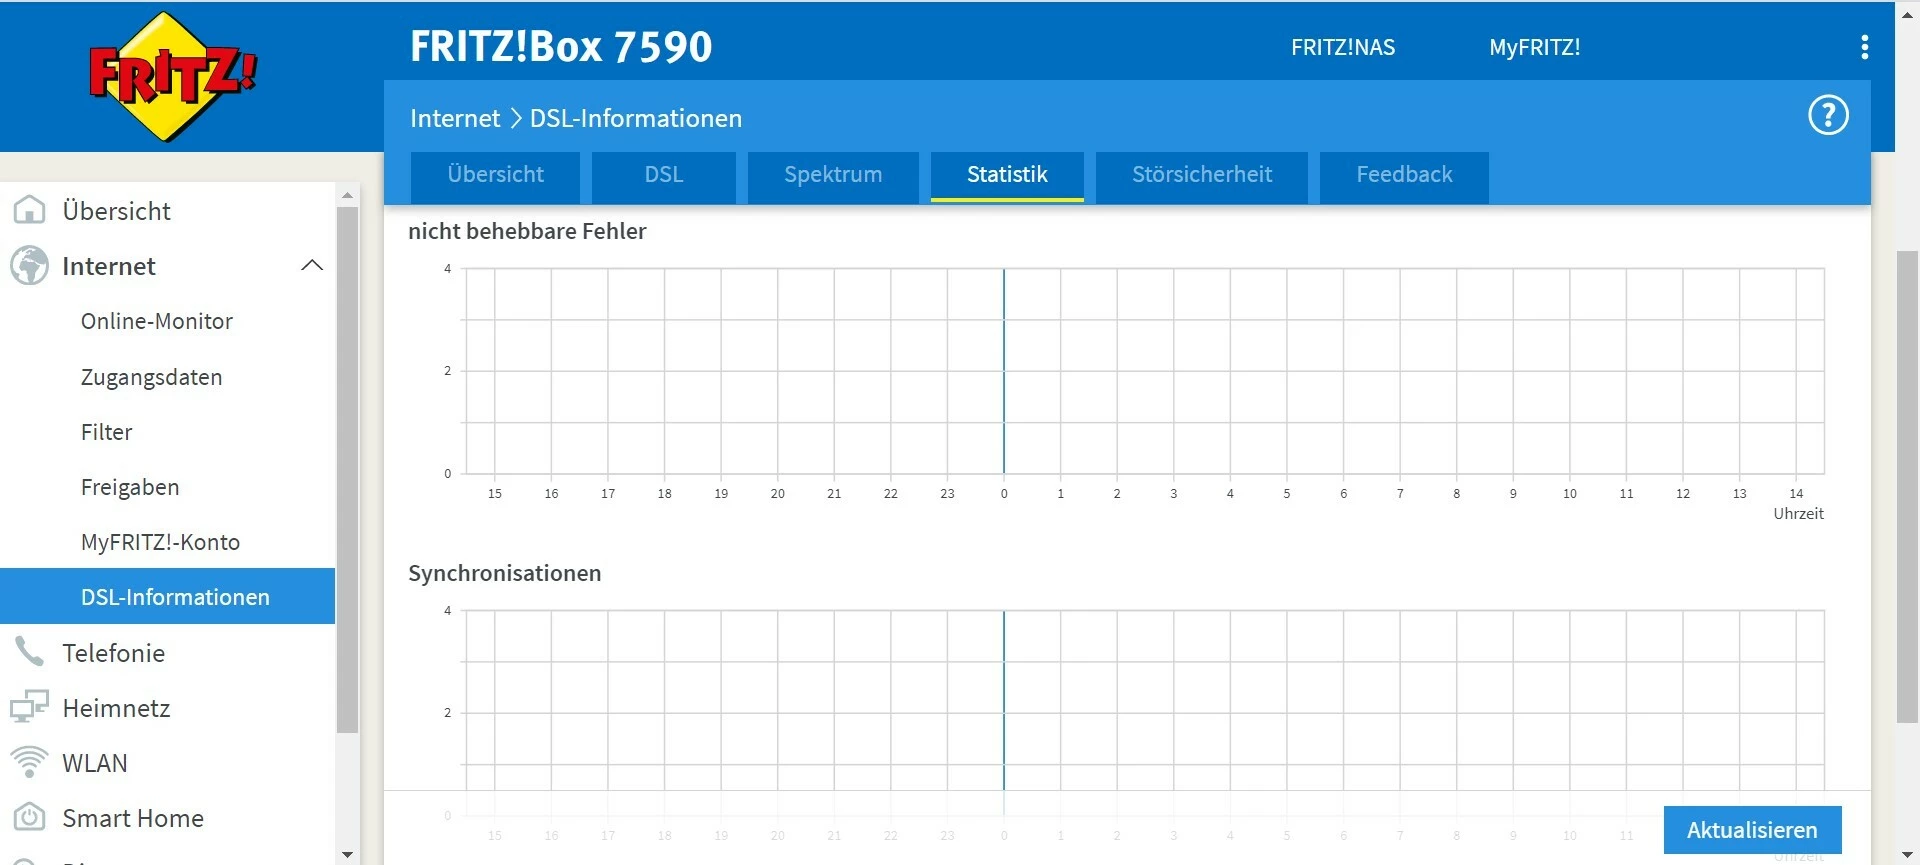Open MyFRITZ! link in header
Viewport: 1920px width, 865px height.
(1534, 47)
